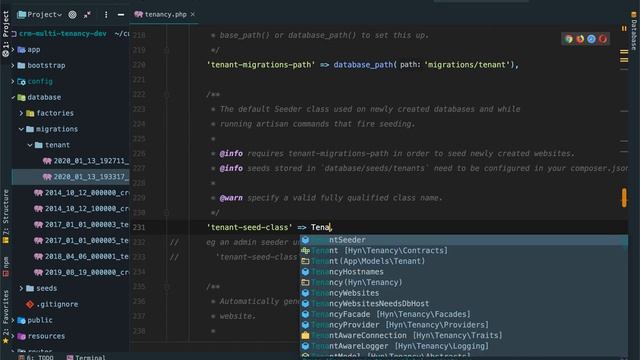Open Safari browser preview icon

[591, 39]
